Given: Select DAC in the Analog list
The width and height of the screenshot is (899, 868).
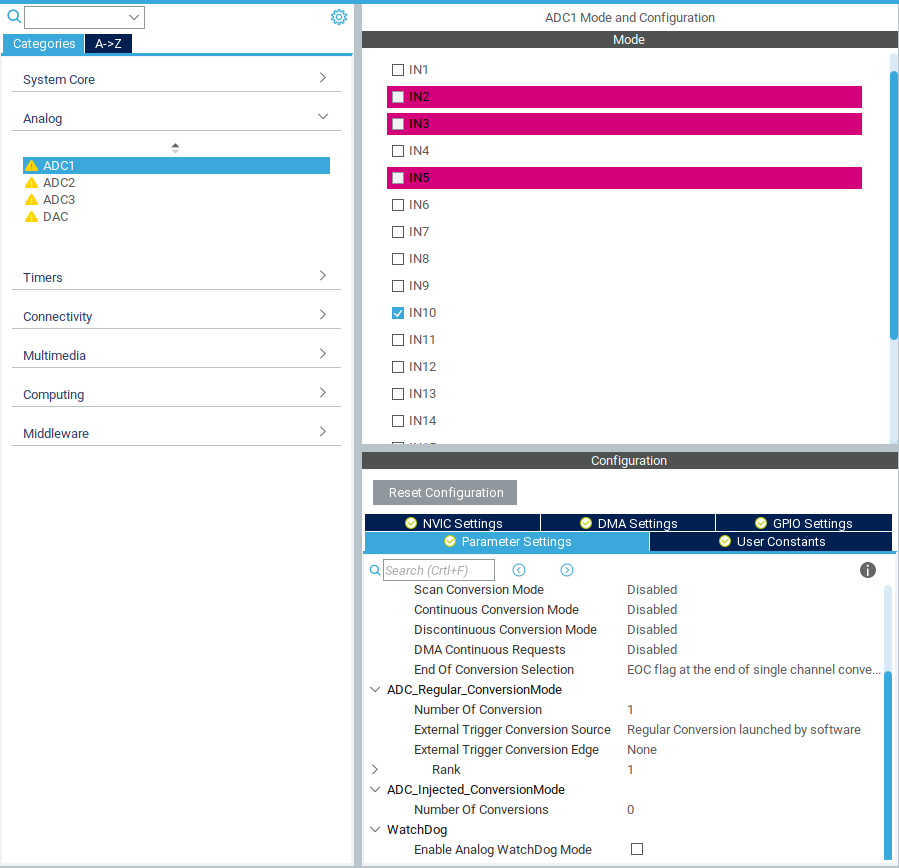Looking at the screenshot, I should pyautogui.click(x=56, y=217).
